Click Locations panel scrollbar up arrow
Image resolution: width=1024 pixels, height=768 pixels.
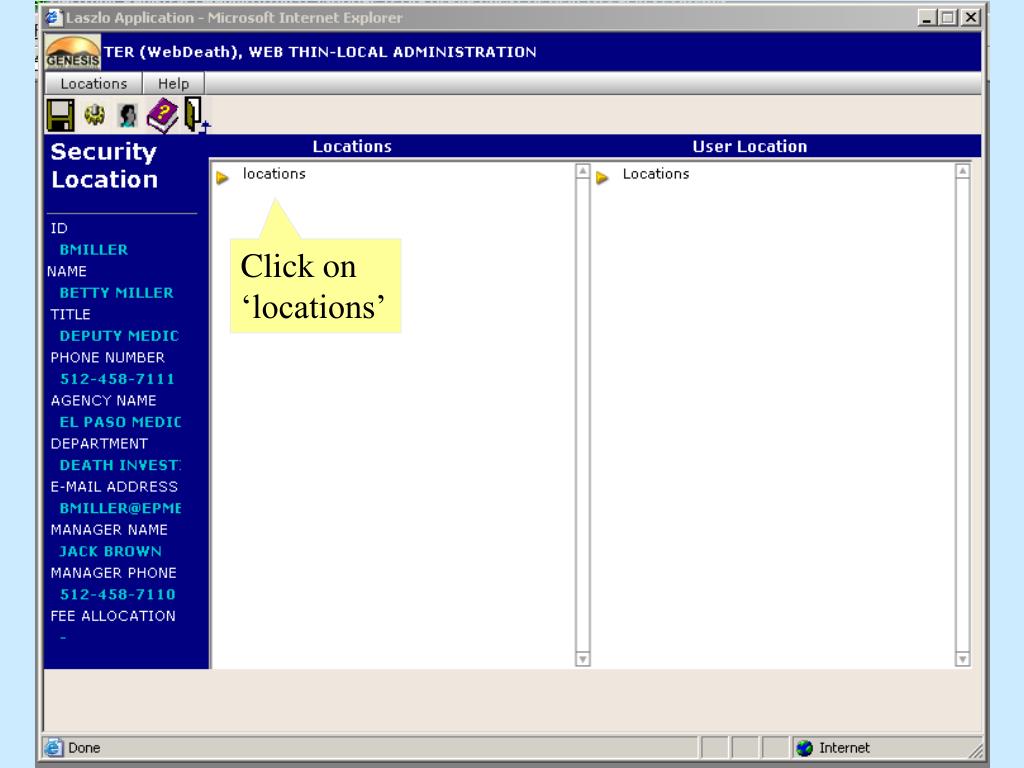583,171
